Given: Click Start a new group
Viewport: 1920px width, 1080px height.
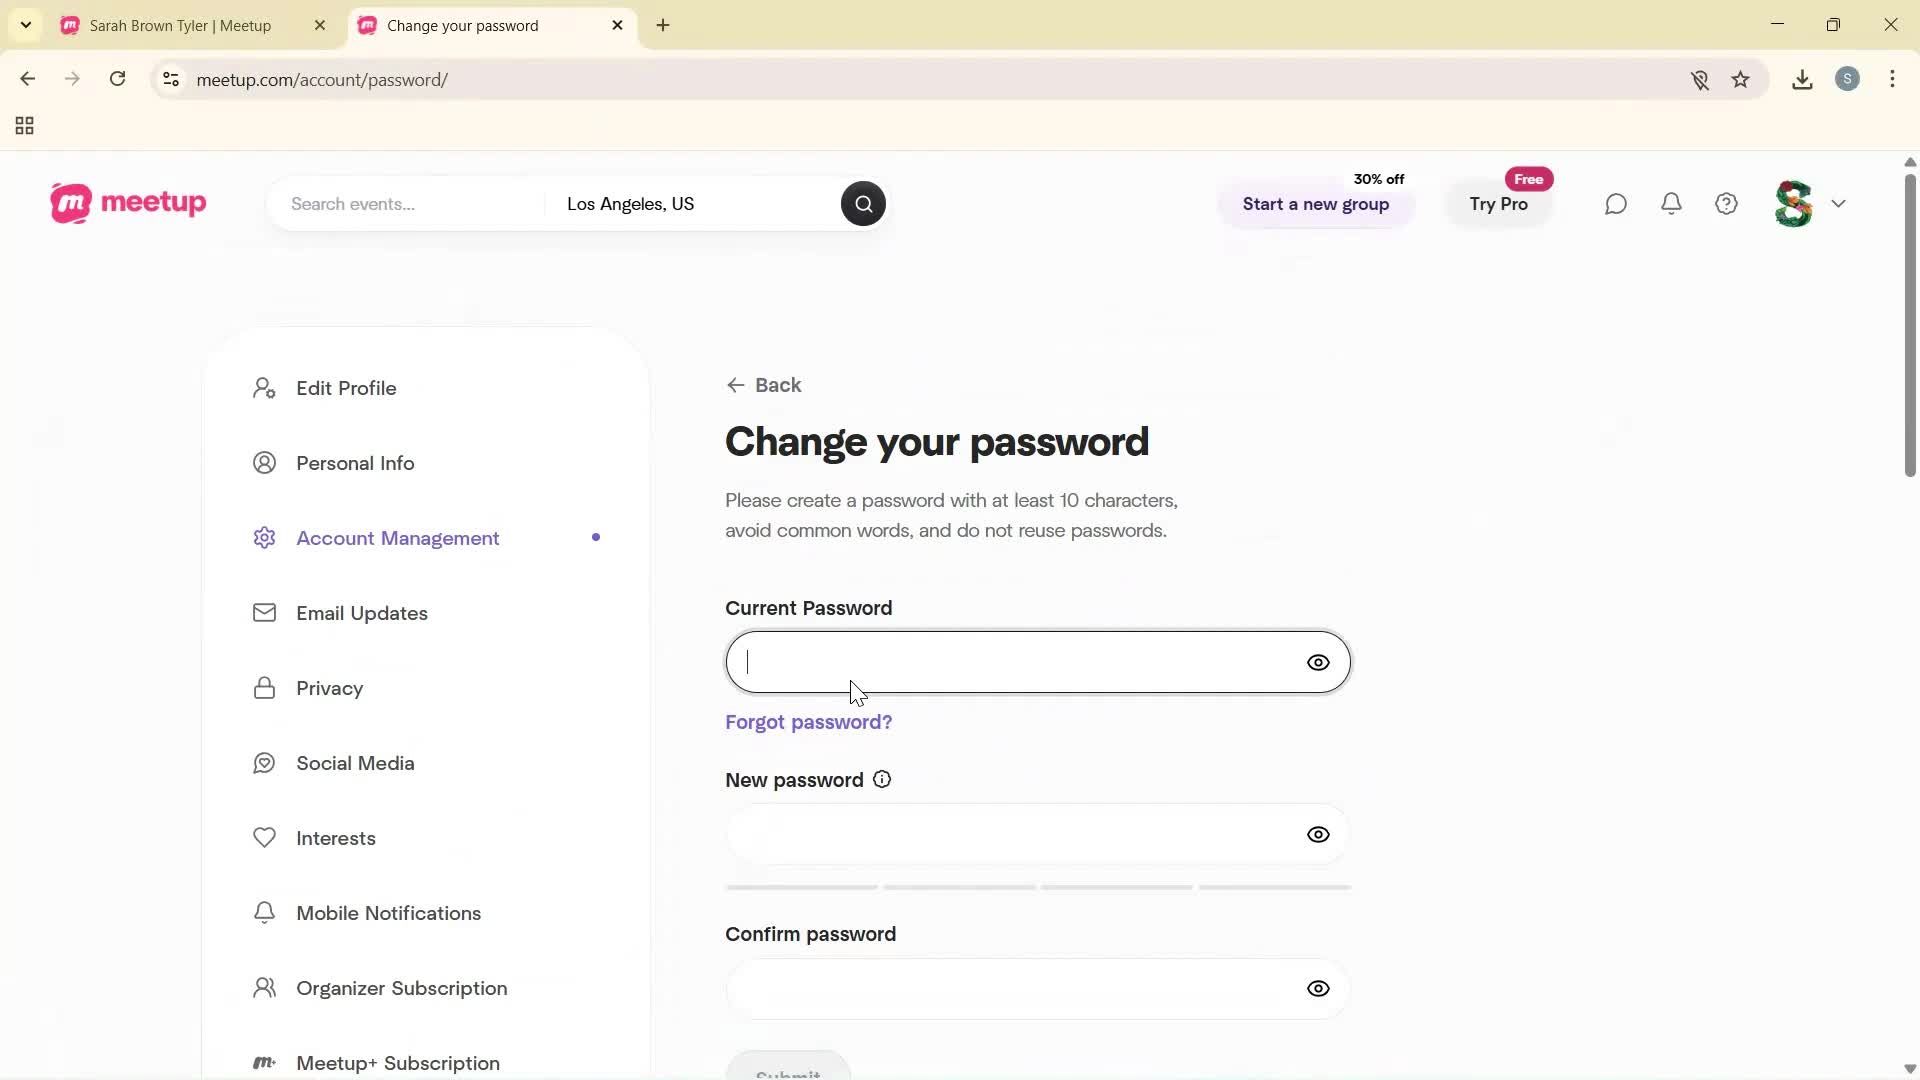Looking at the screenshot, I should [x=1315, y=204].
